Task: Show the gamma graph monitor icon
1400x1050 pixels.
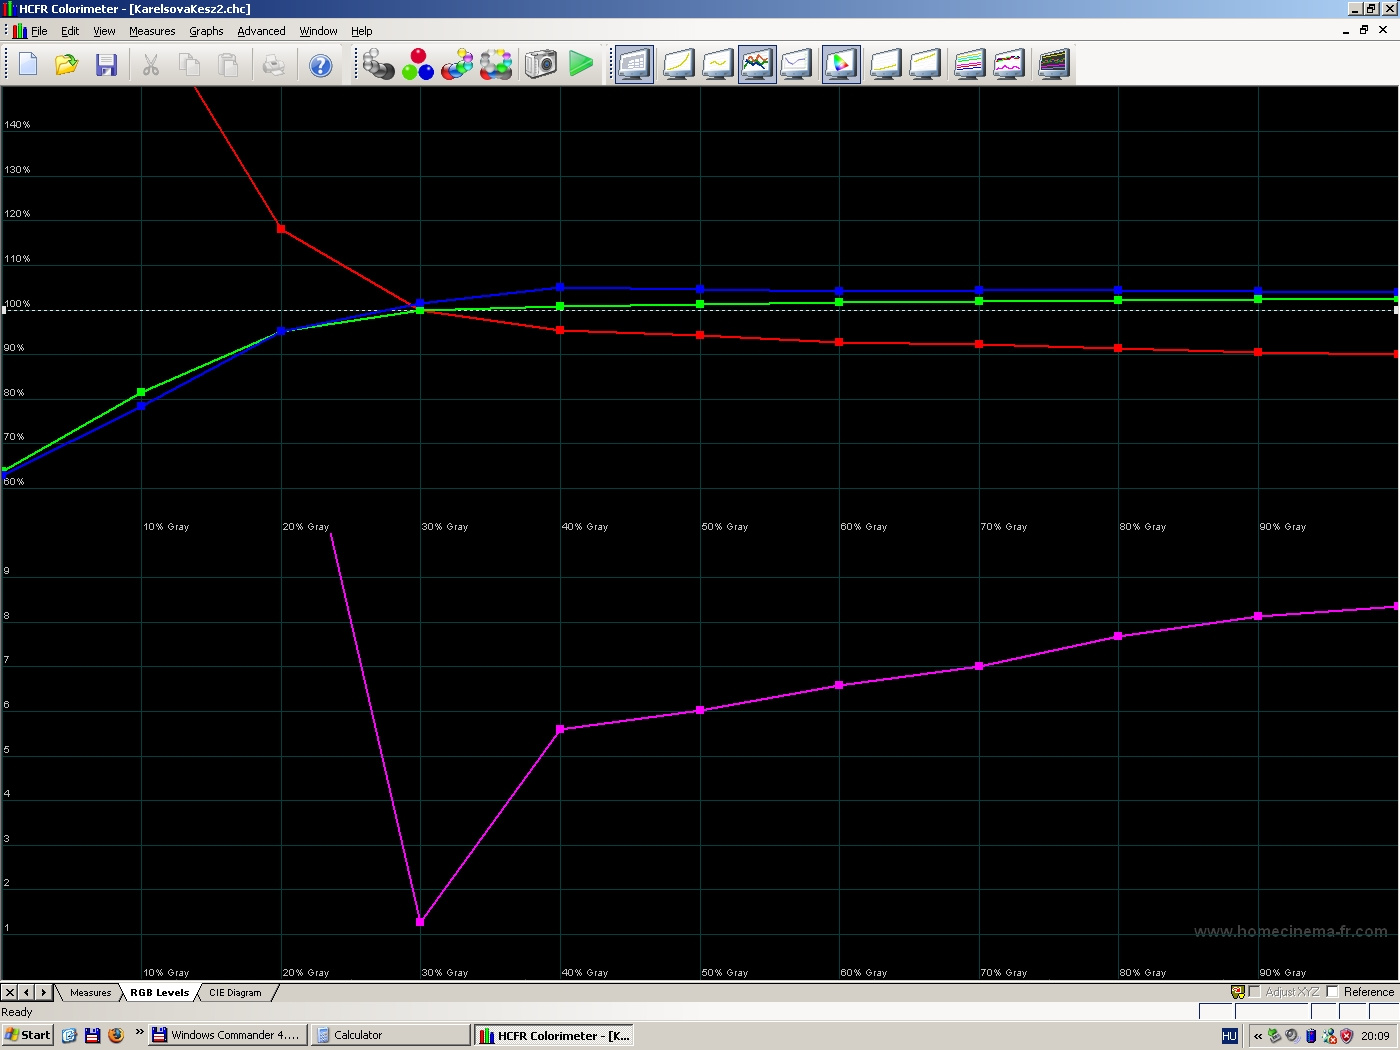Action: [717, 65]
